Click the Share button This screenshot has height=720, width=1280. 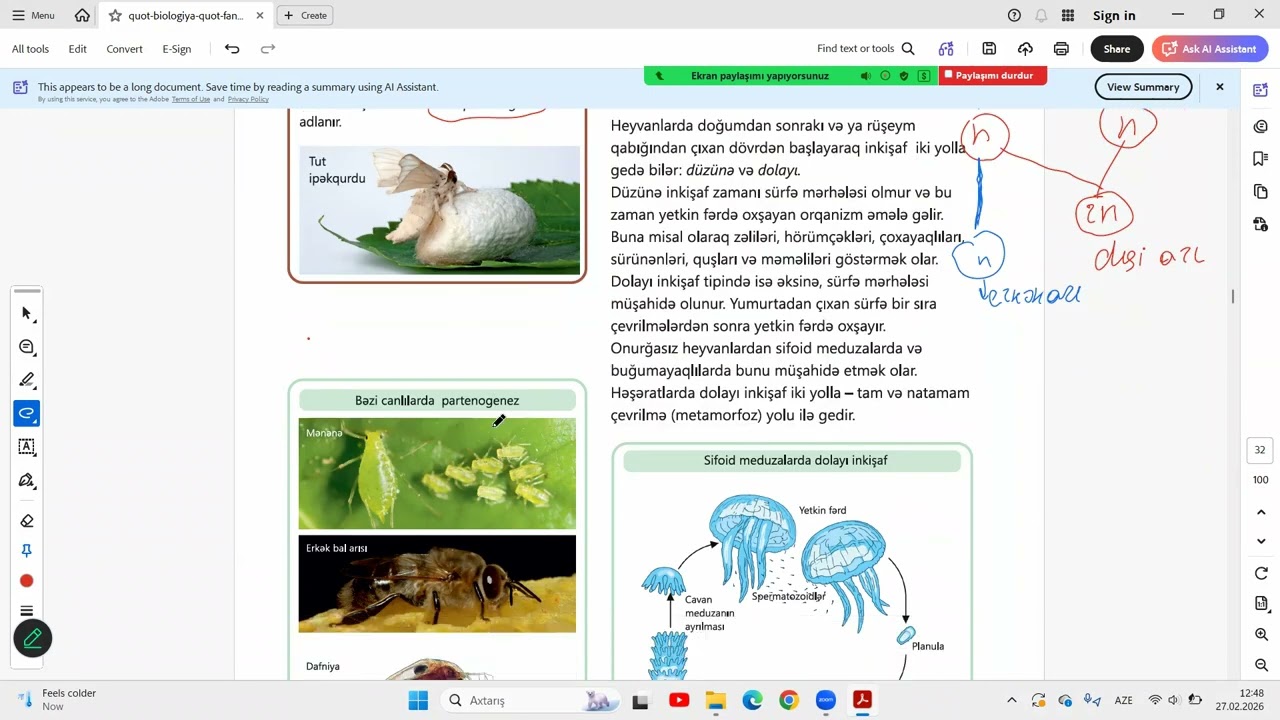[x=1117, y=49]
